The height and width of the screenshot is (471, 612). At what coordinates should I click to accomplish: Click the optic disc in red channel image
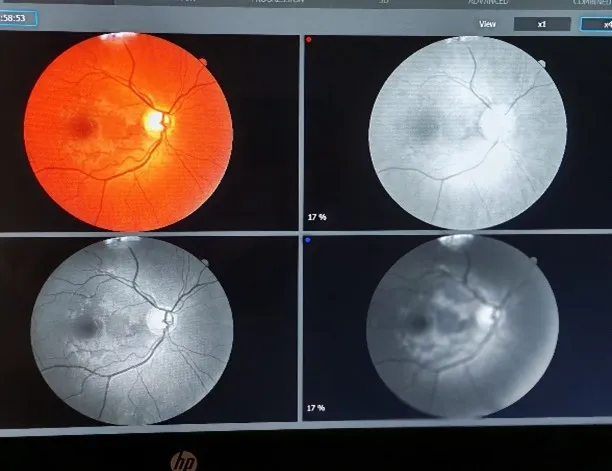pos(492,124)
